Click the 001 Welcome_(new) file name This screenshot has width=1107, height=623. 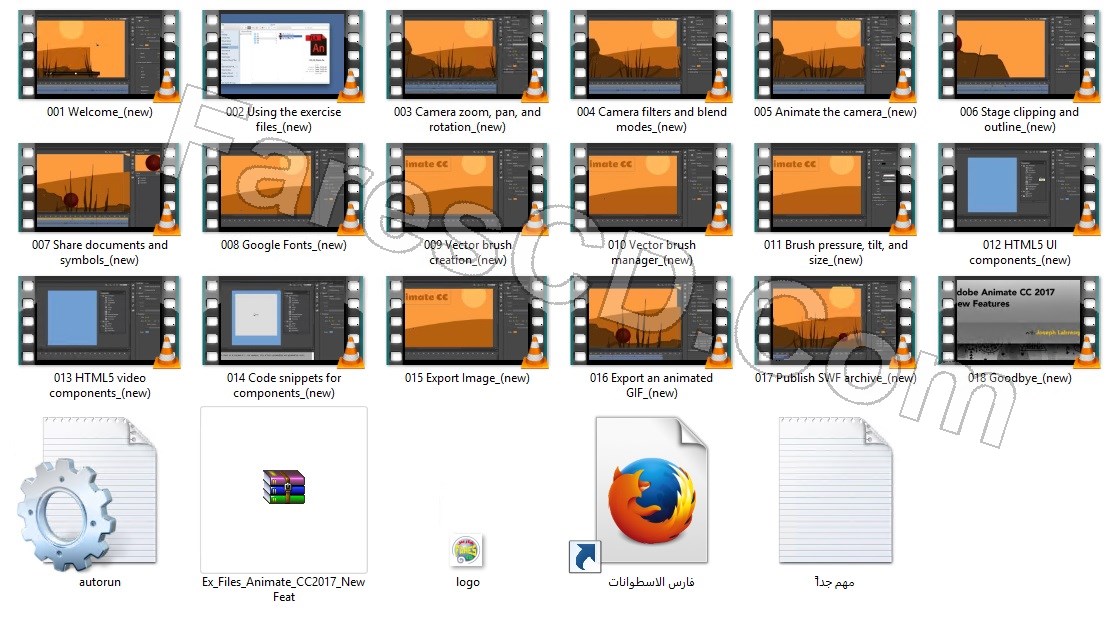(100, 112)
